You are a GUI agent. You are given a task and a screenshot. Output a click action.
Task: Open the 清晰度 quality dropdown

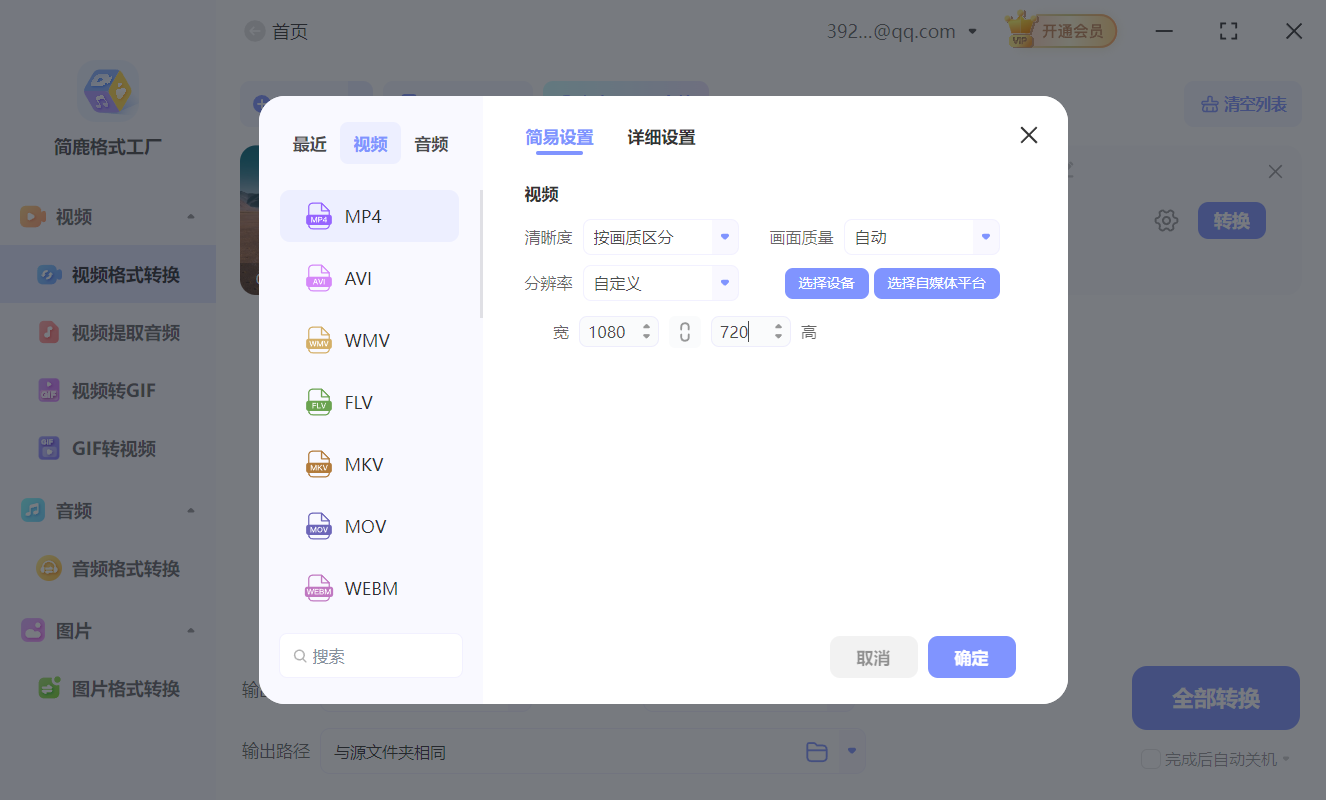pyautogui.click(x=723, y=237)
